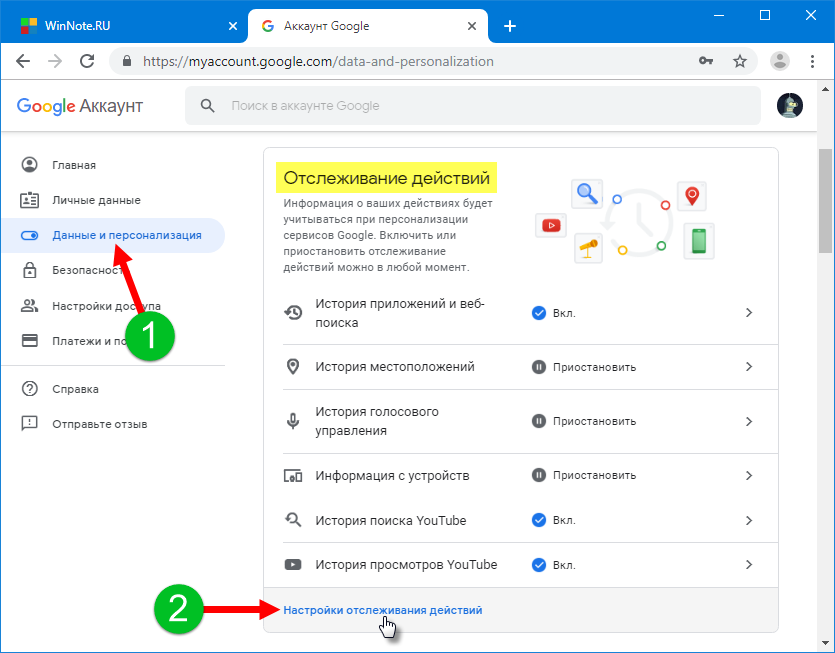Click Поиск в аккаунте Google field
Screen dimensions: 835x653
tap(473, 105)
